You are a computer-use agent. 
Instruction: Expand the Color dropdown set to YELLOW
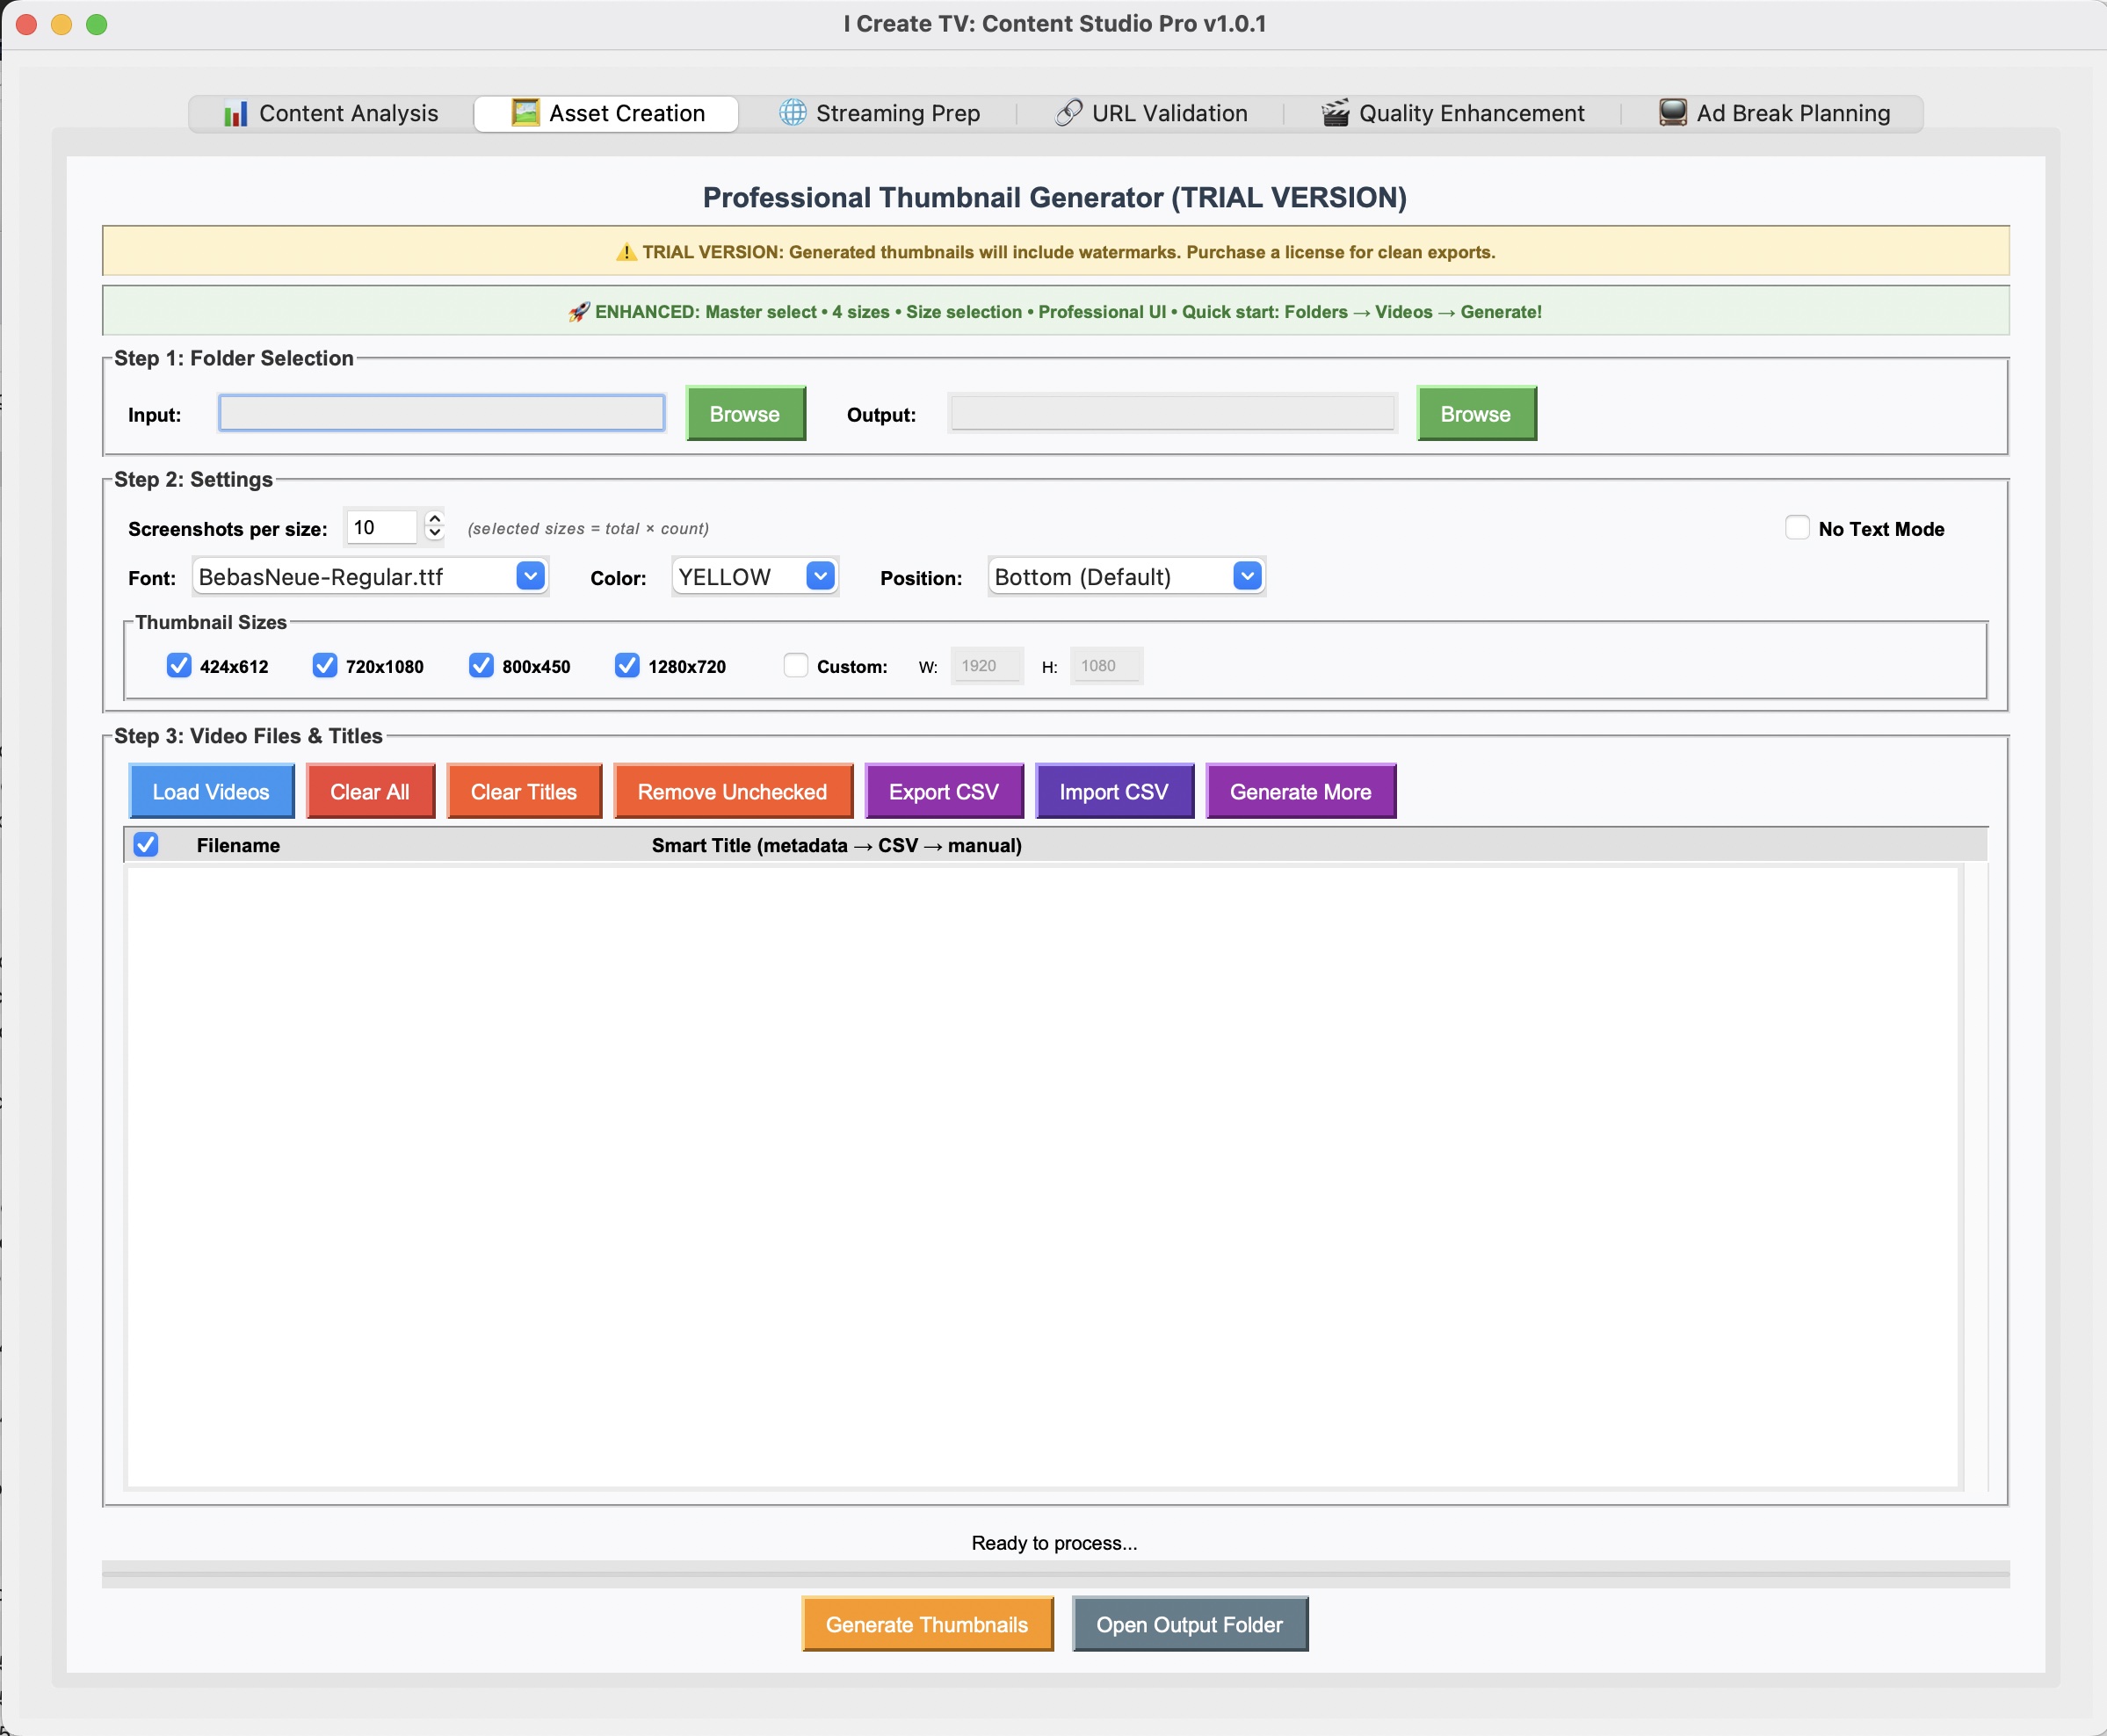820,576
